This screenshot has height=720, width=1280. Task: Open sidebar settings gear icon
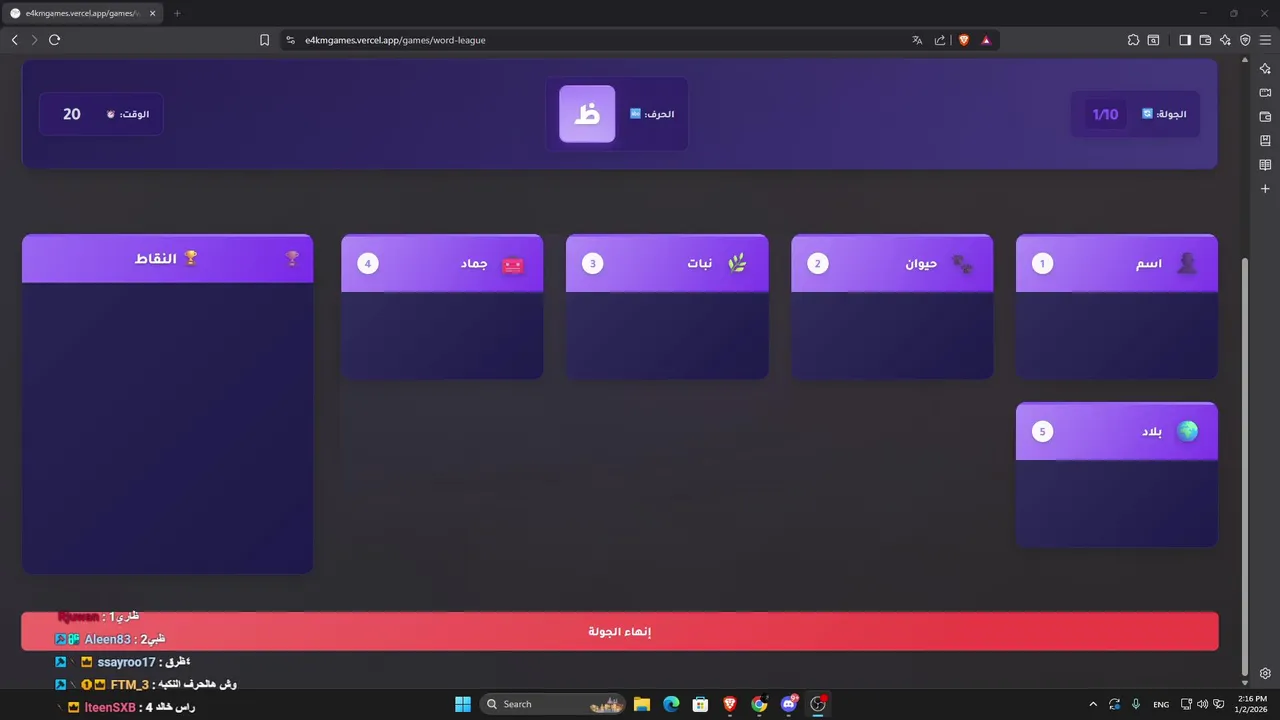tap(1265, 673)
